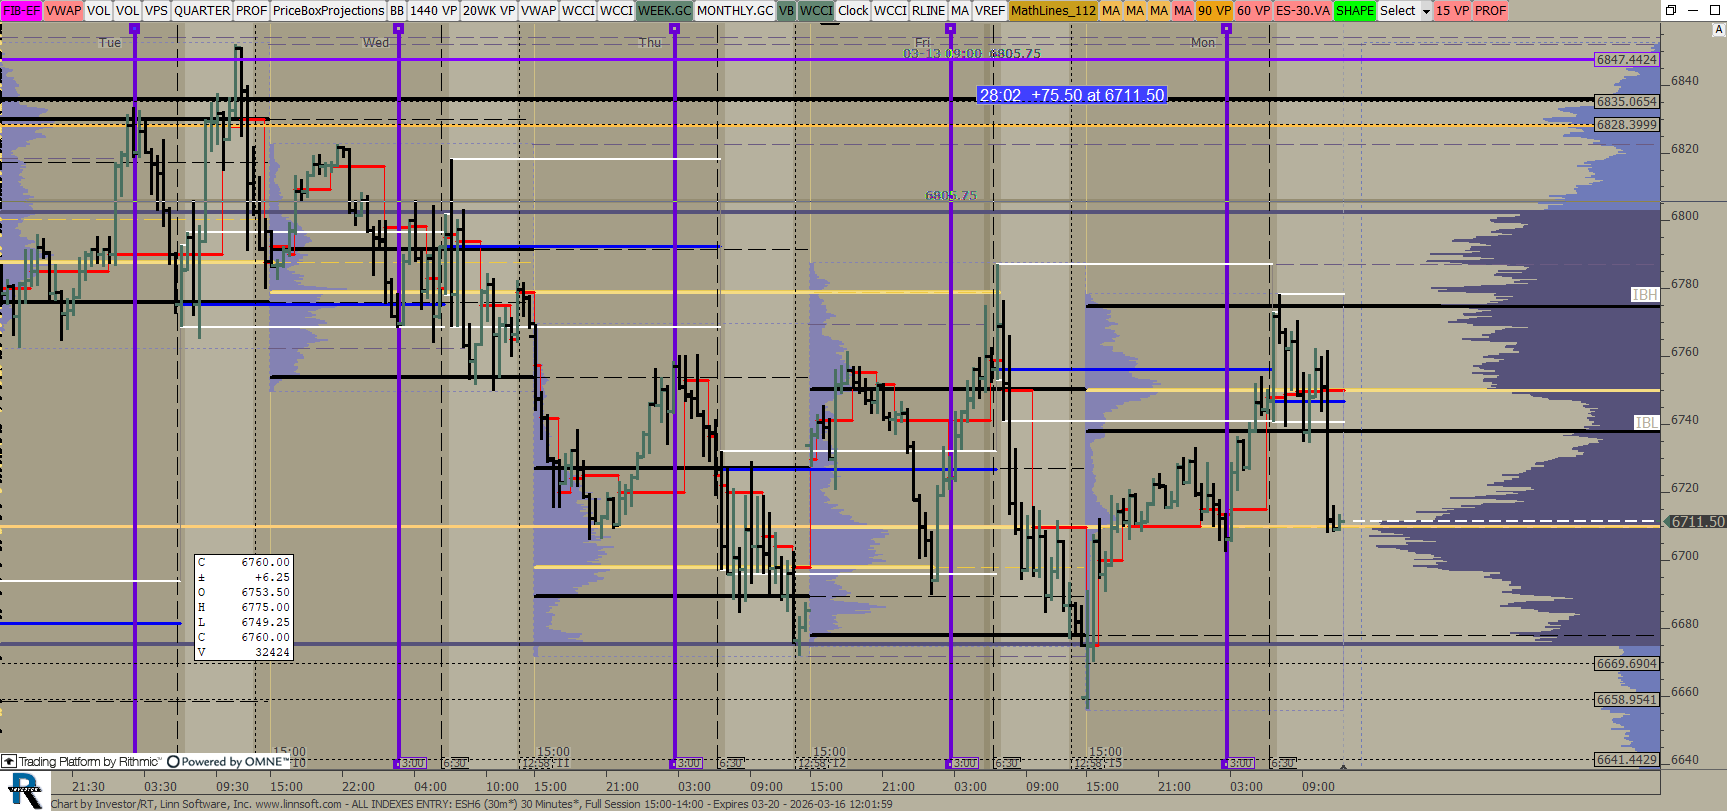Click the IBL marker label
This screenshot has width=1727, height=811.
point(1645,423)
